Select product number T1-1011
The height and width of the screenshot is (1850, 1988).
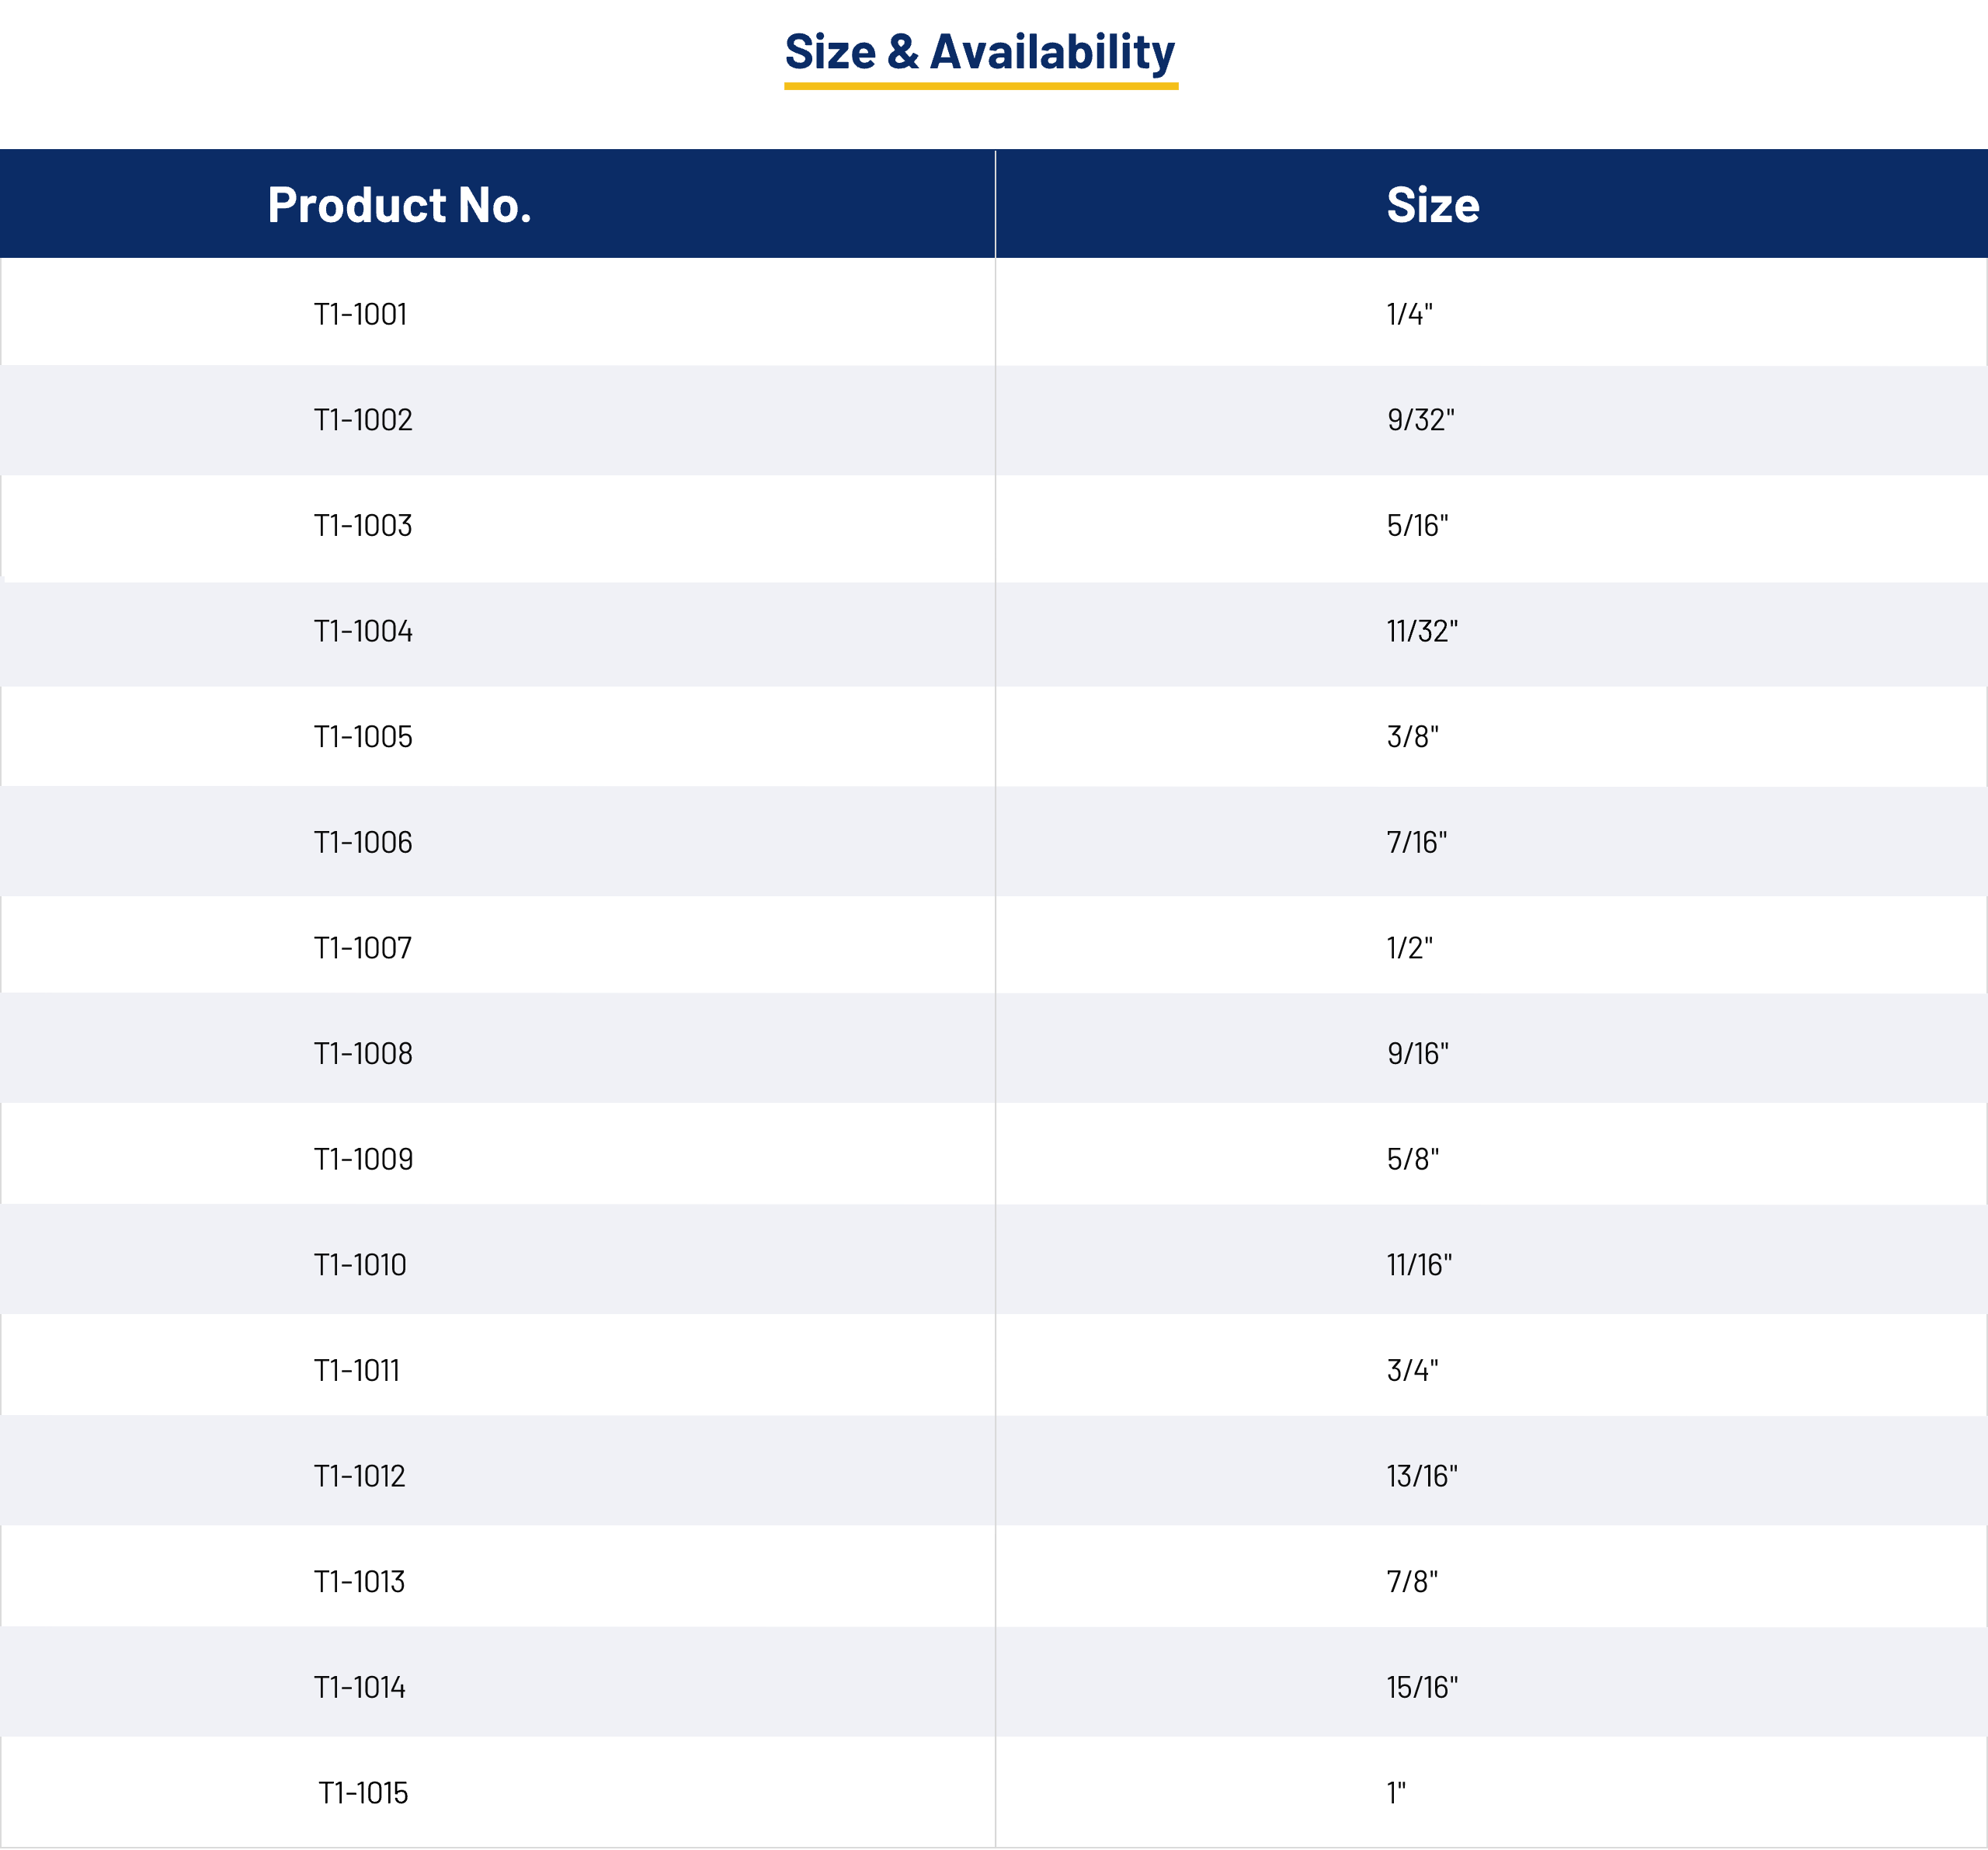(x=356, y=1370)
